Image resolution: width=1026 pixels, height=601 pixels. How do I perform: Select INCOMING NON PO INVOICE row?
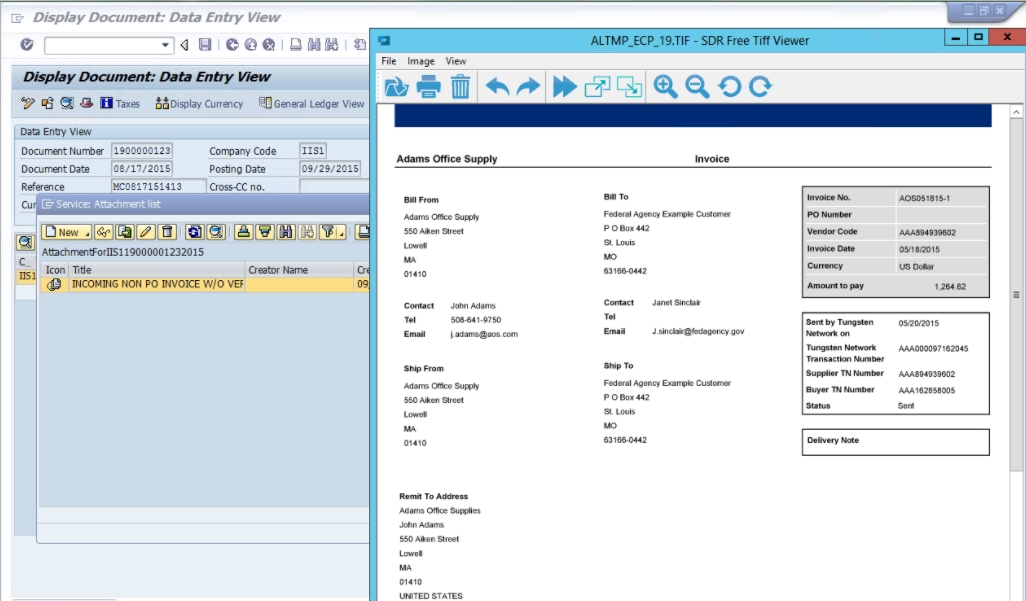tap(205, 284)
